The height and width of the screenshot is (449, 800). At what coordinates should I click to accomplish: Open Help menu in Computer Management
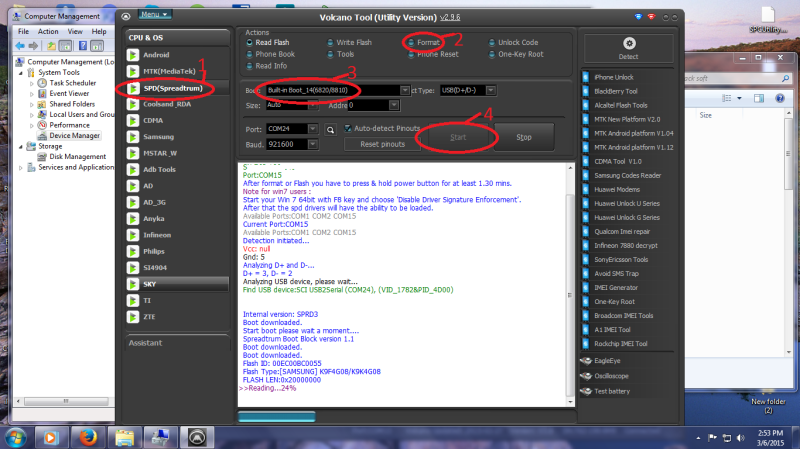click(99, 32)
